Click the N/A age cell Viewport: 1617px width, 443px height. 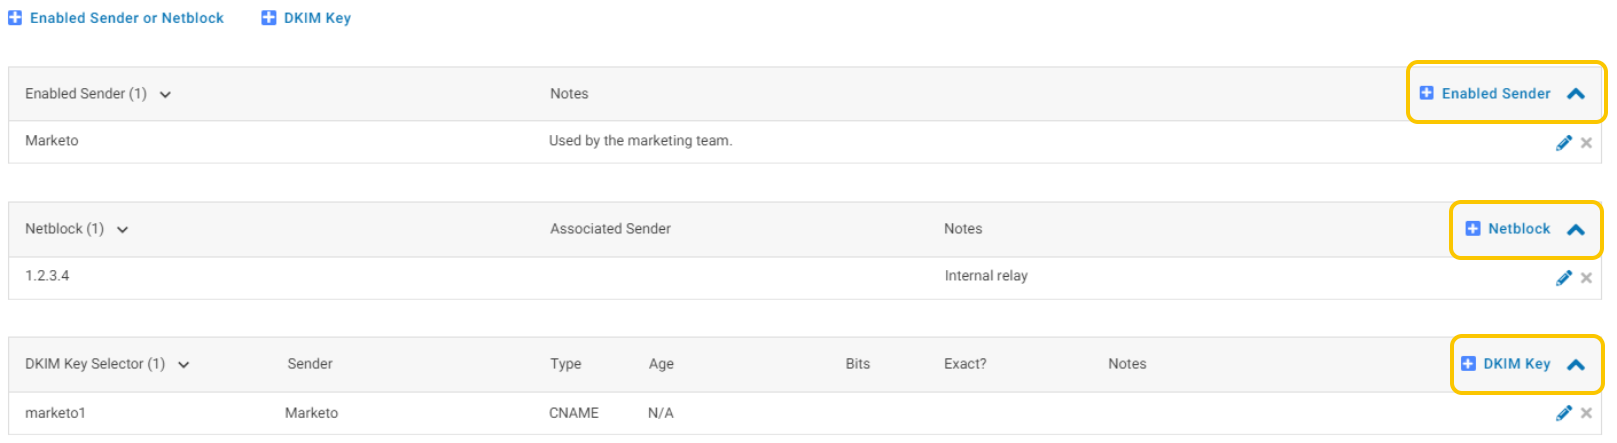coord(661,413)
